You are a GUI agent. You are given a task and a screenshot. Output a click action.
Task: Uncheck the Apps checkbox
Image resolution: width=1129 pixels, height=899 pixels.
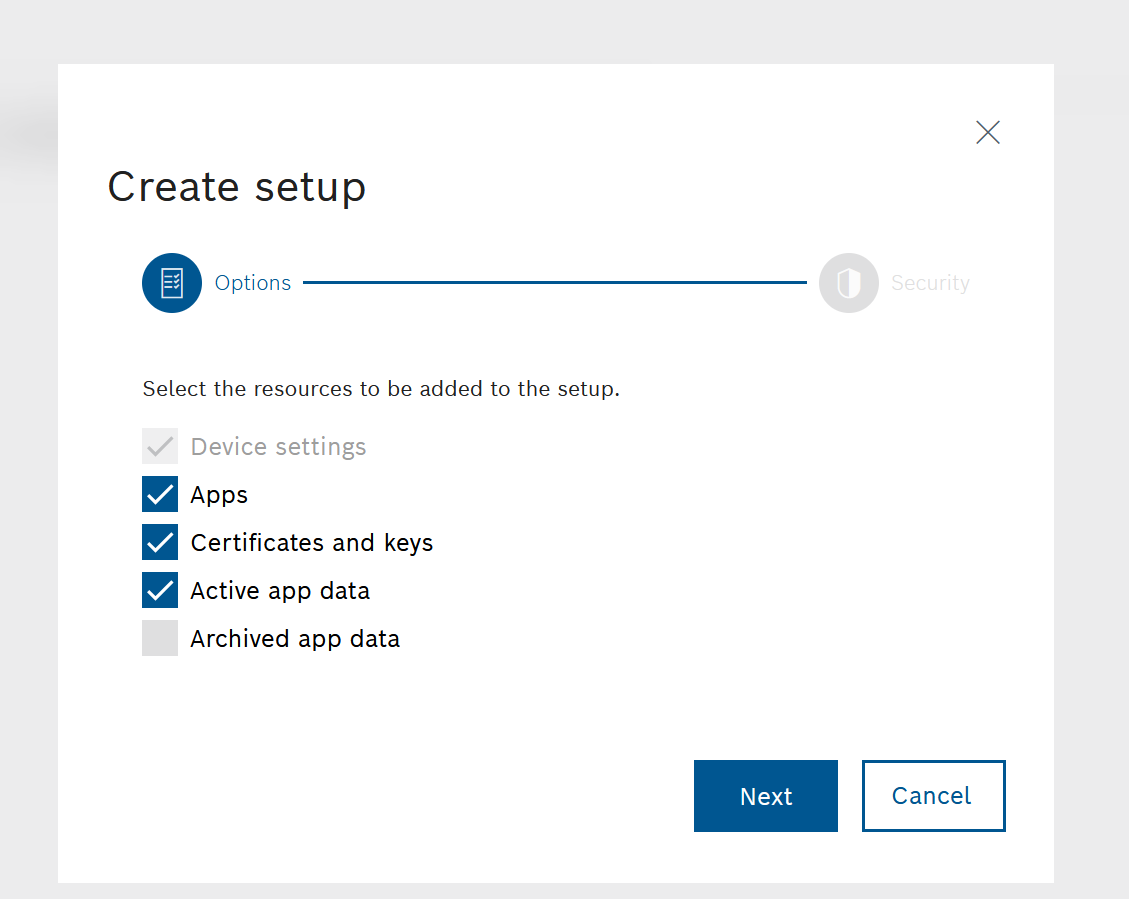pos(160,494)
